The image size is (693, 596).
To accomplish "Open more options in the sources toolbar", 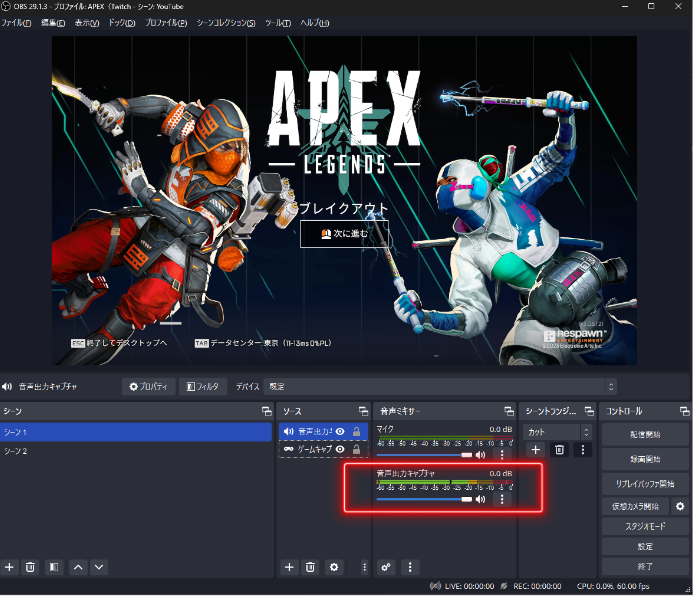I will [364, 567].
